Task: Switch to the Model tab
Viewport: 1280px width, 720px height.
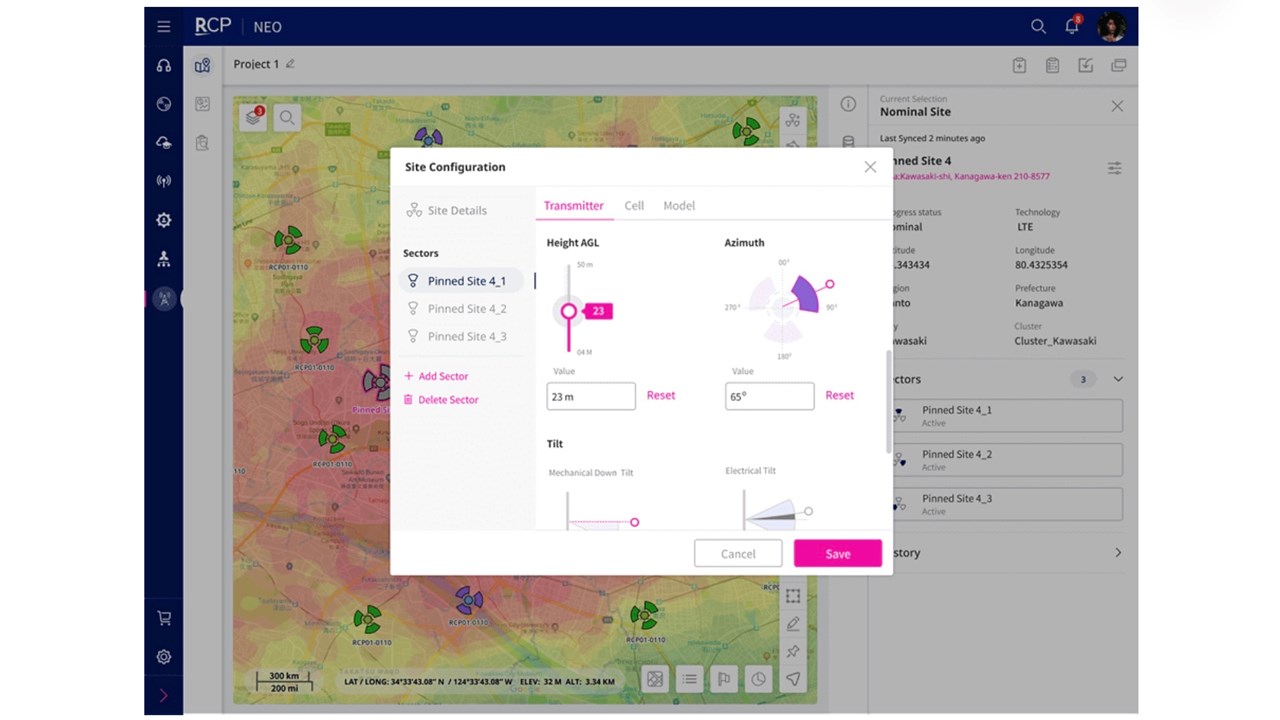Action: coord(679,206)
